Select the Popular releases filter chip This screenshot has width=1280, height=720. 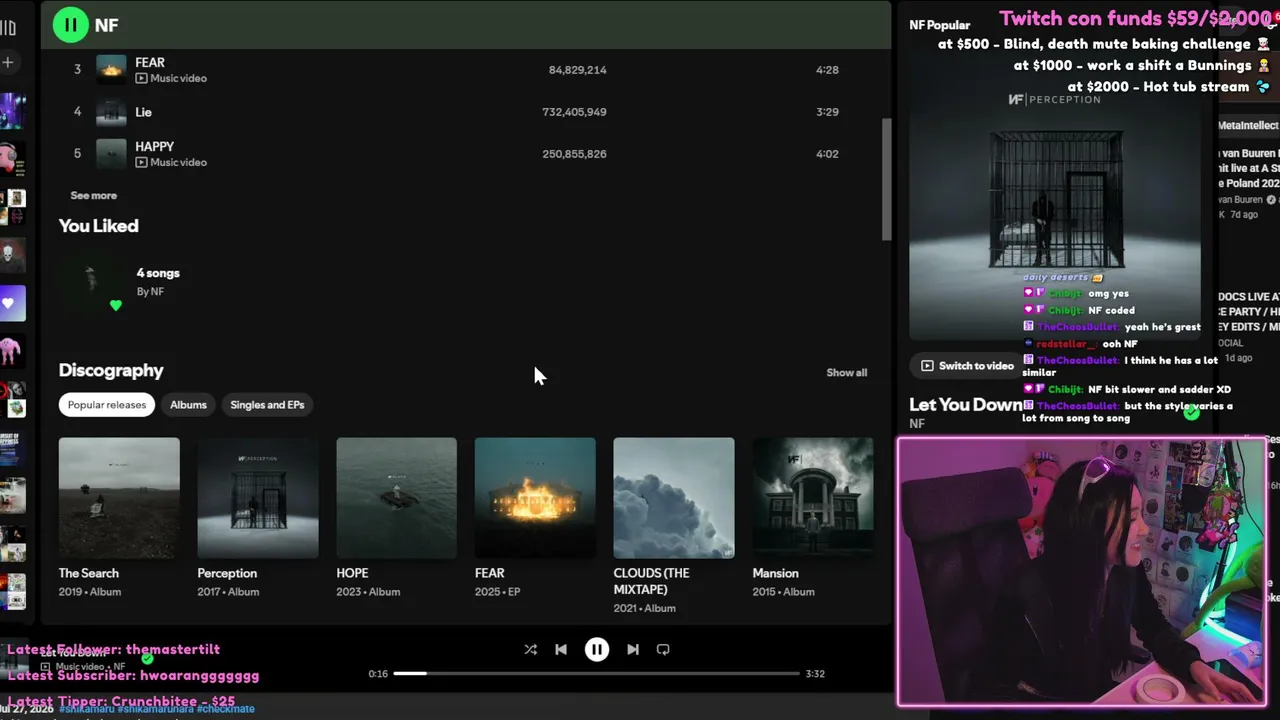tap(107, 405)
